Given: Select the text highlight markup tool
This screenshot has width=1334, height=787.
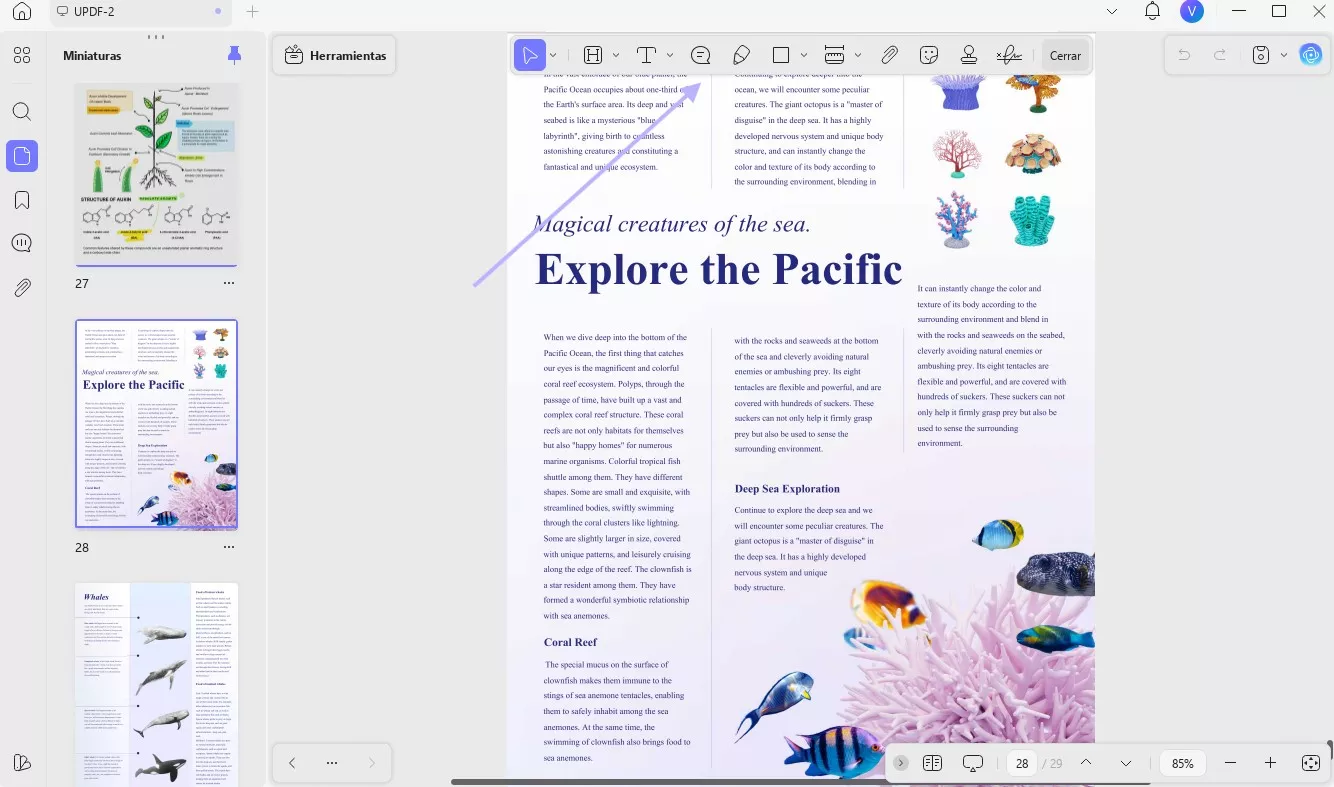Looking at the screenshot, I should pyautogui.click(x=594, y=55).
